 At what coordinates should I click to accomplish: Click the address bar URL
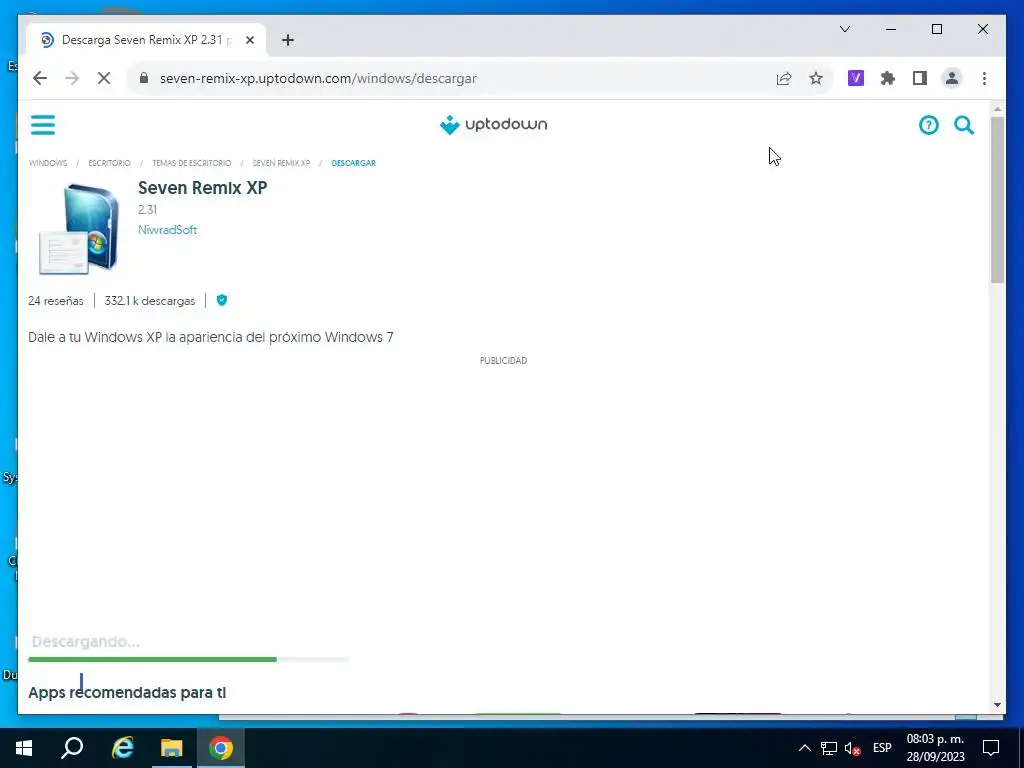coord(318,78)
